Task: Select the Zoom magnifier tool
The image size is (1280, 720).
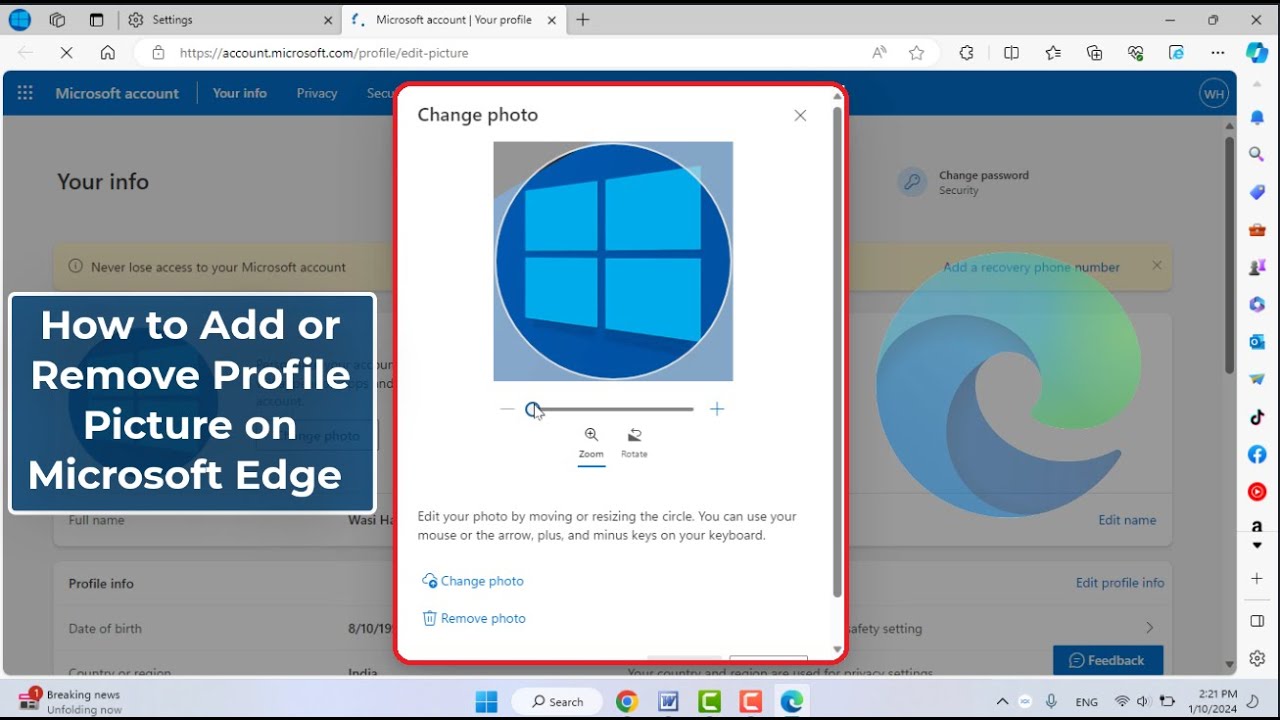Action: [x=591, y=443]
